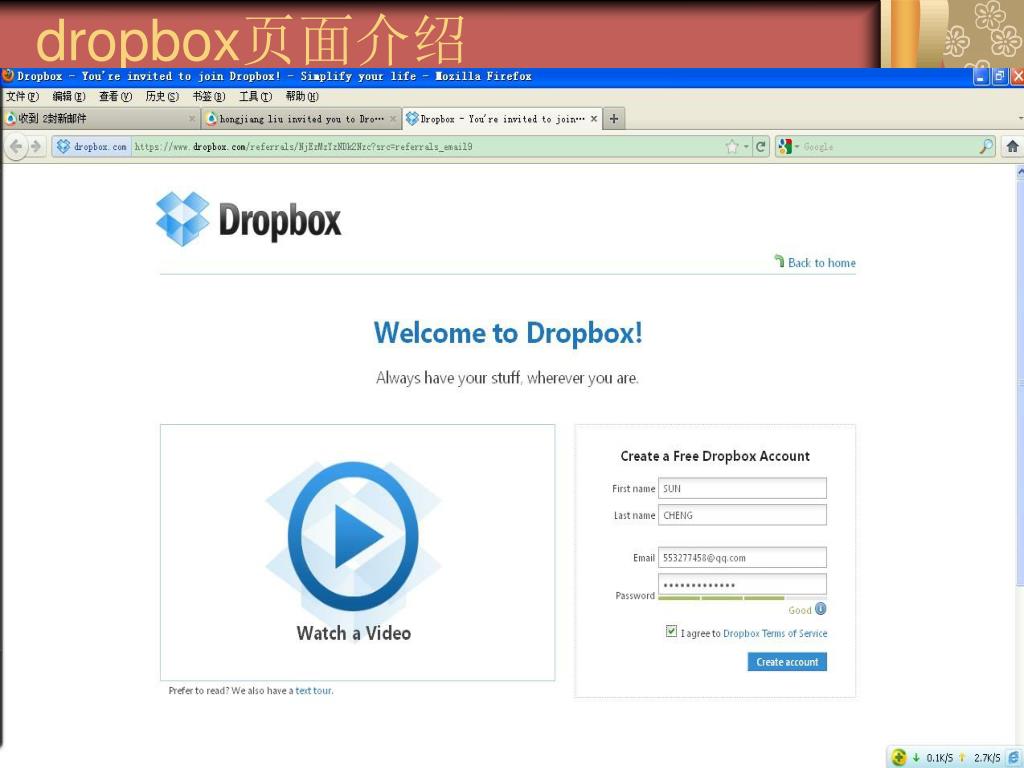1024x768 pixels.
Task: Click Create account button
Action: click(x=787, y=662)
